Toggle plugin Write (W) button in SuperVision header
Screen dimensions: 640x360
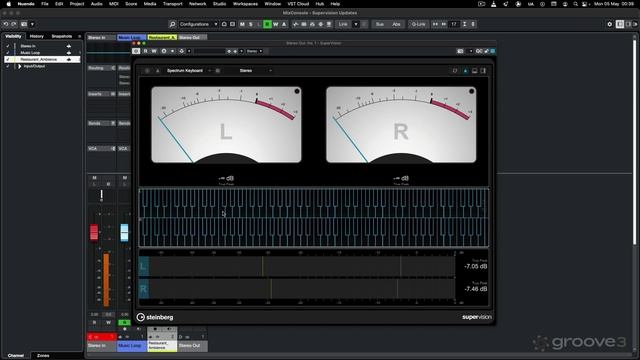point(154,51)
